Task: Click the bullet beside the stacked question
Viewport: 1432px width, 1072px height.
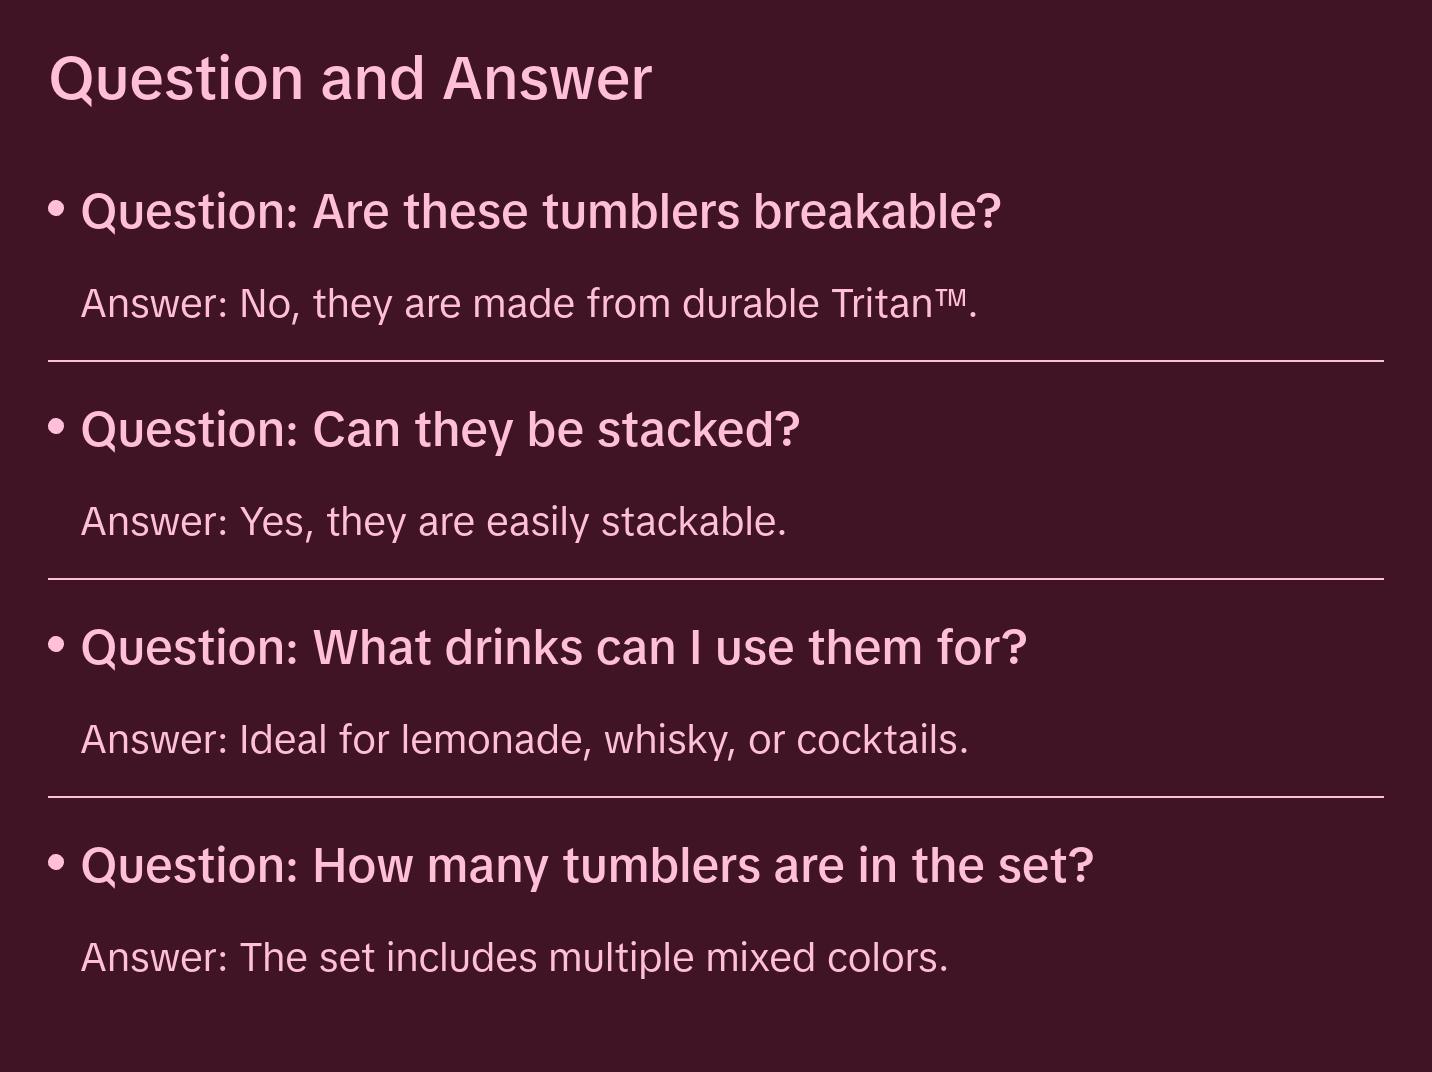Action: tap(57, 427)
